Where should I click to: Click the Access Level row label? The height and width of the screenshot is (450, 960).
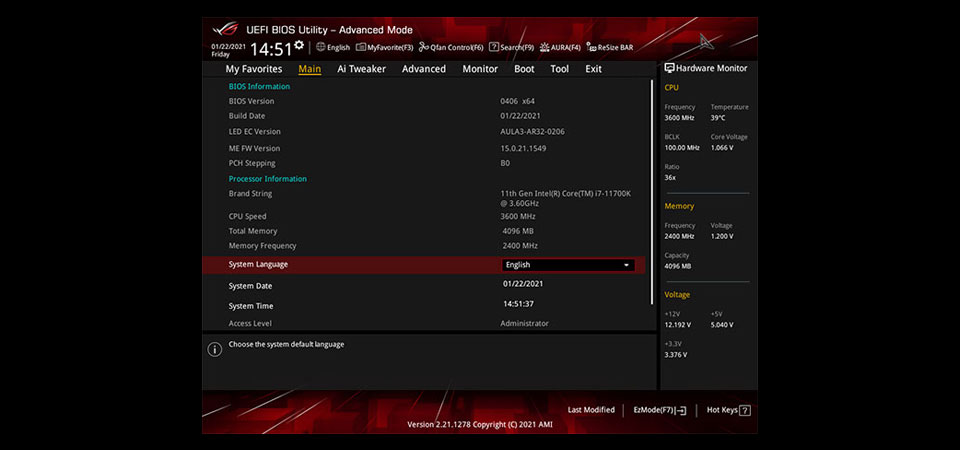pyautogui.click(x=250, y=323)
